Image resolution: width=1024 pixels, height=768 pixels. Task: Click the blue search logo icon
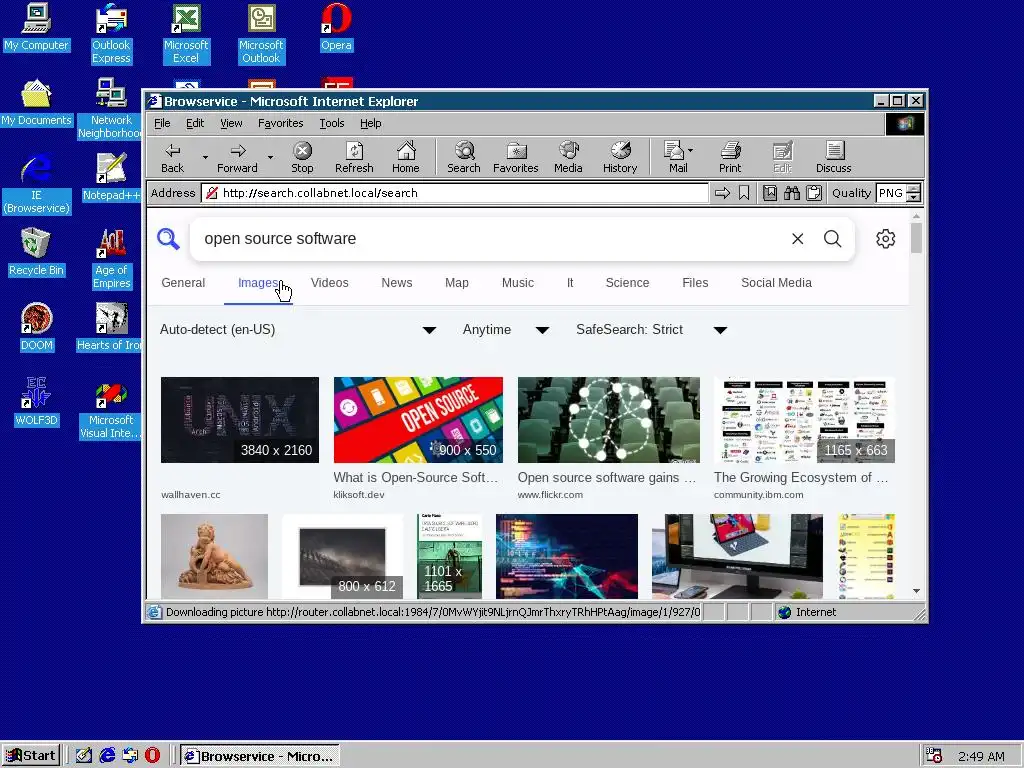(x=168, y=239)
